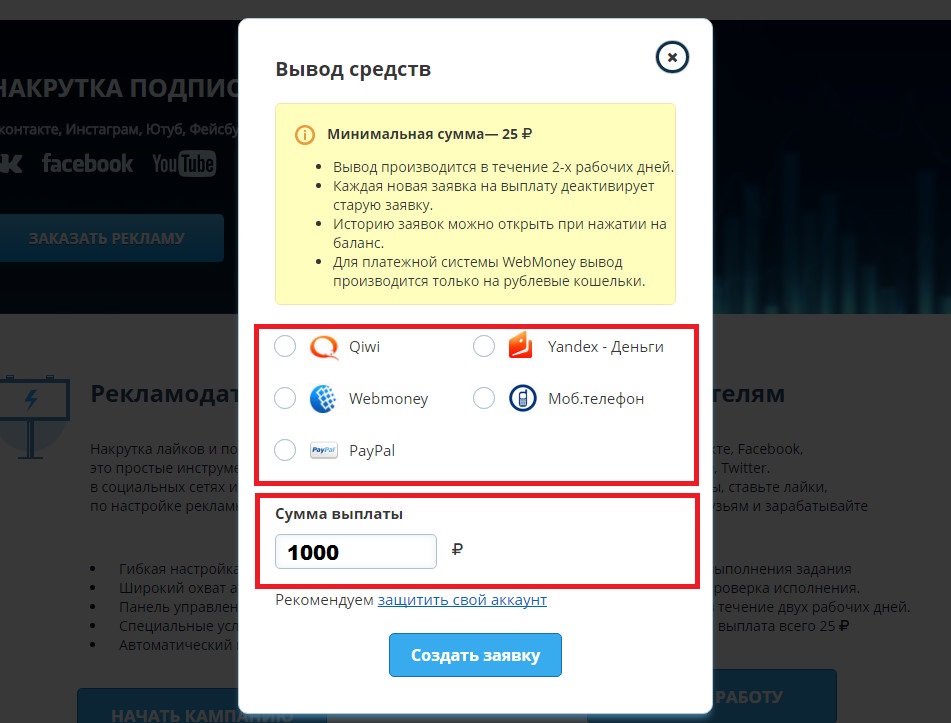Click the facebook logo in the header

pos(87,164)
